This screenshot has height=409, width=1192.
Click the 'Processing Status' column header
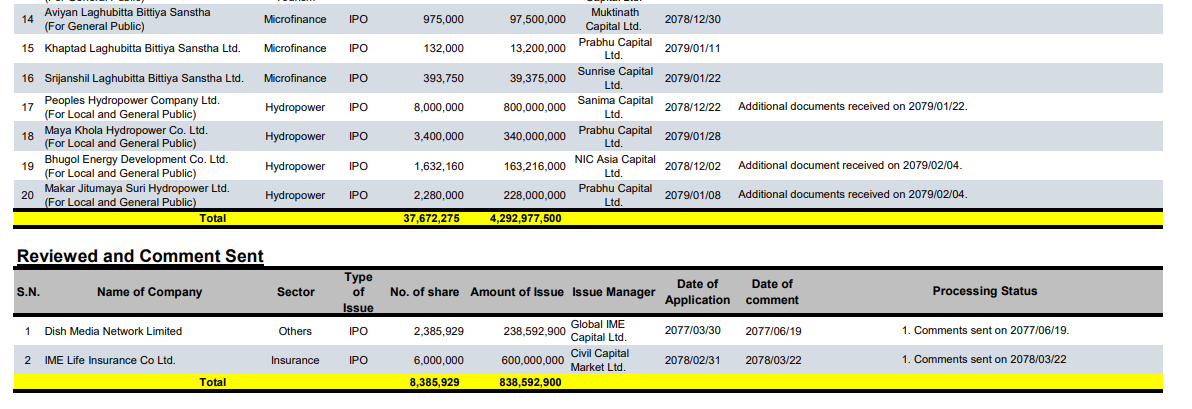tap(984, 291)
